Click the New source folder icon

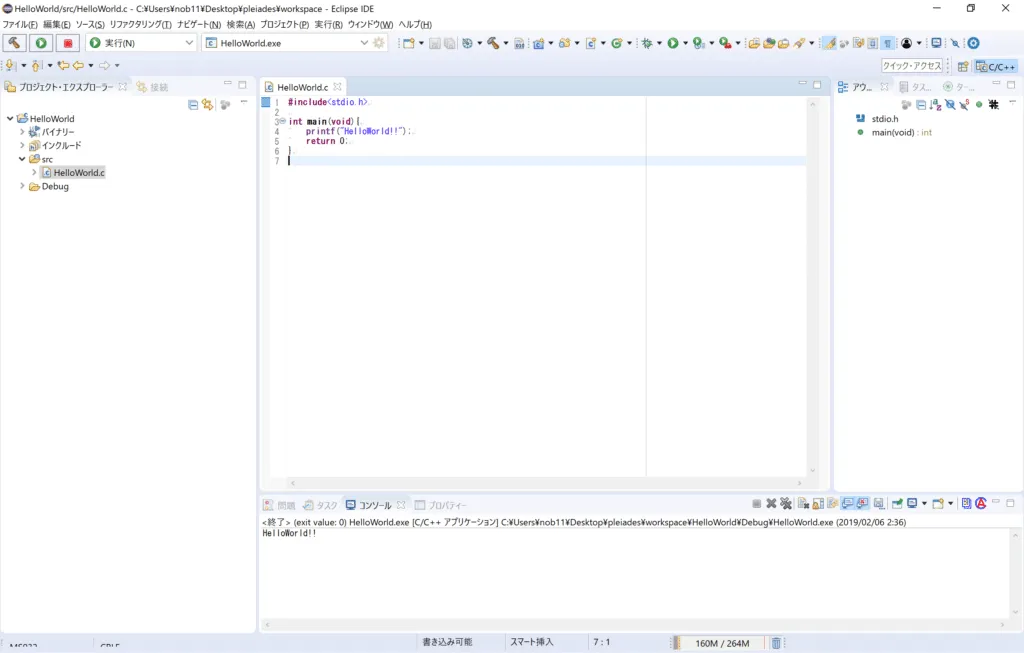(x=564, y=43)
